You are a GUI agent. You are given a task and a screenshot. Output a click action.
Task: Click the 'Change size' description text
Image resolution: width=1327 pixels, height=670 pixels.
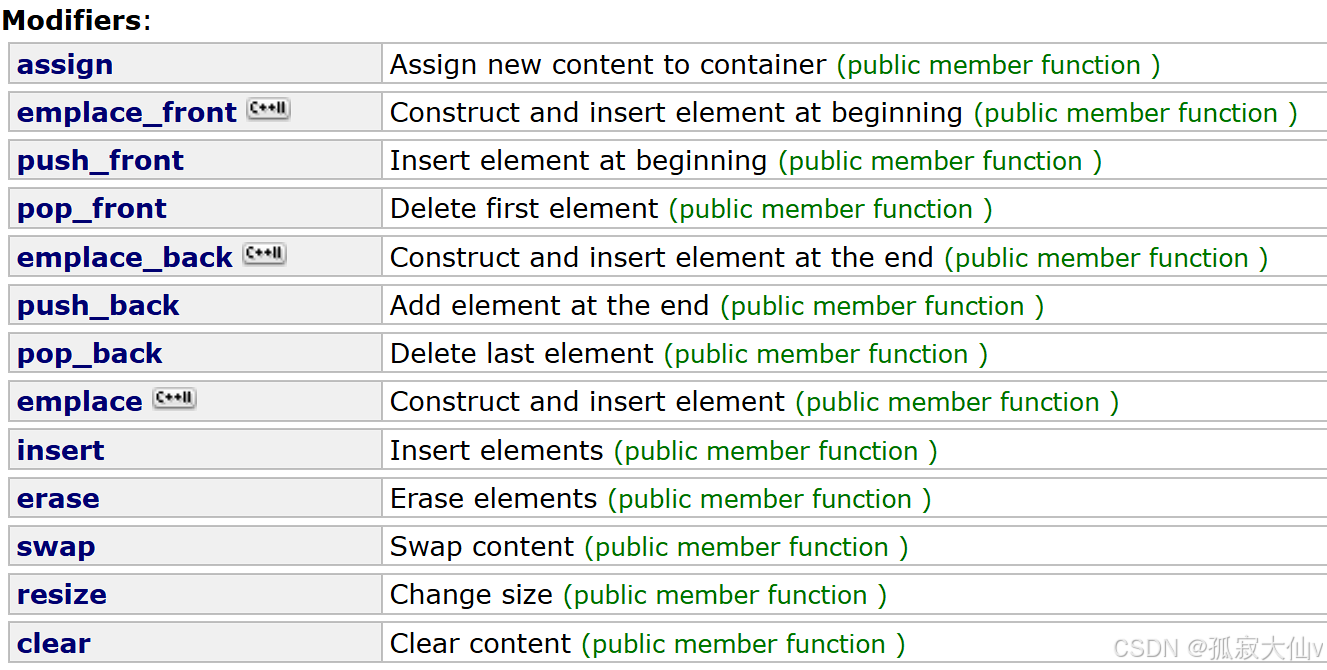pyautogui.click(x=471, y=595)
